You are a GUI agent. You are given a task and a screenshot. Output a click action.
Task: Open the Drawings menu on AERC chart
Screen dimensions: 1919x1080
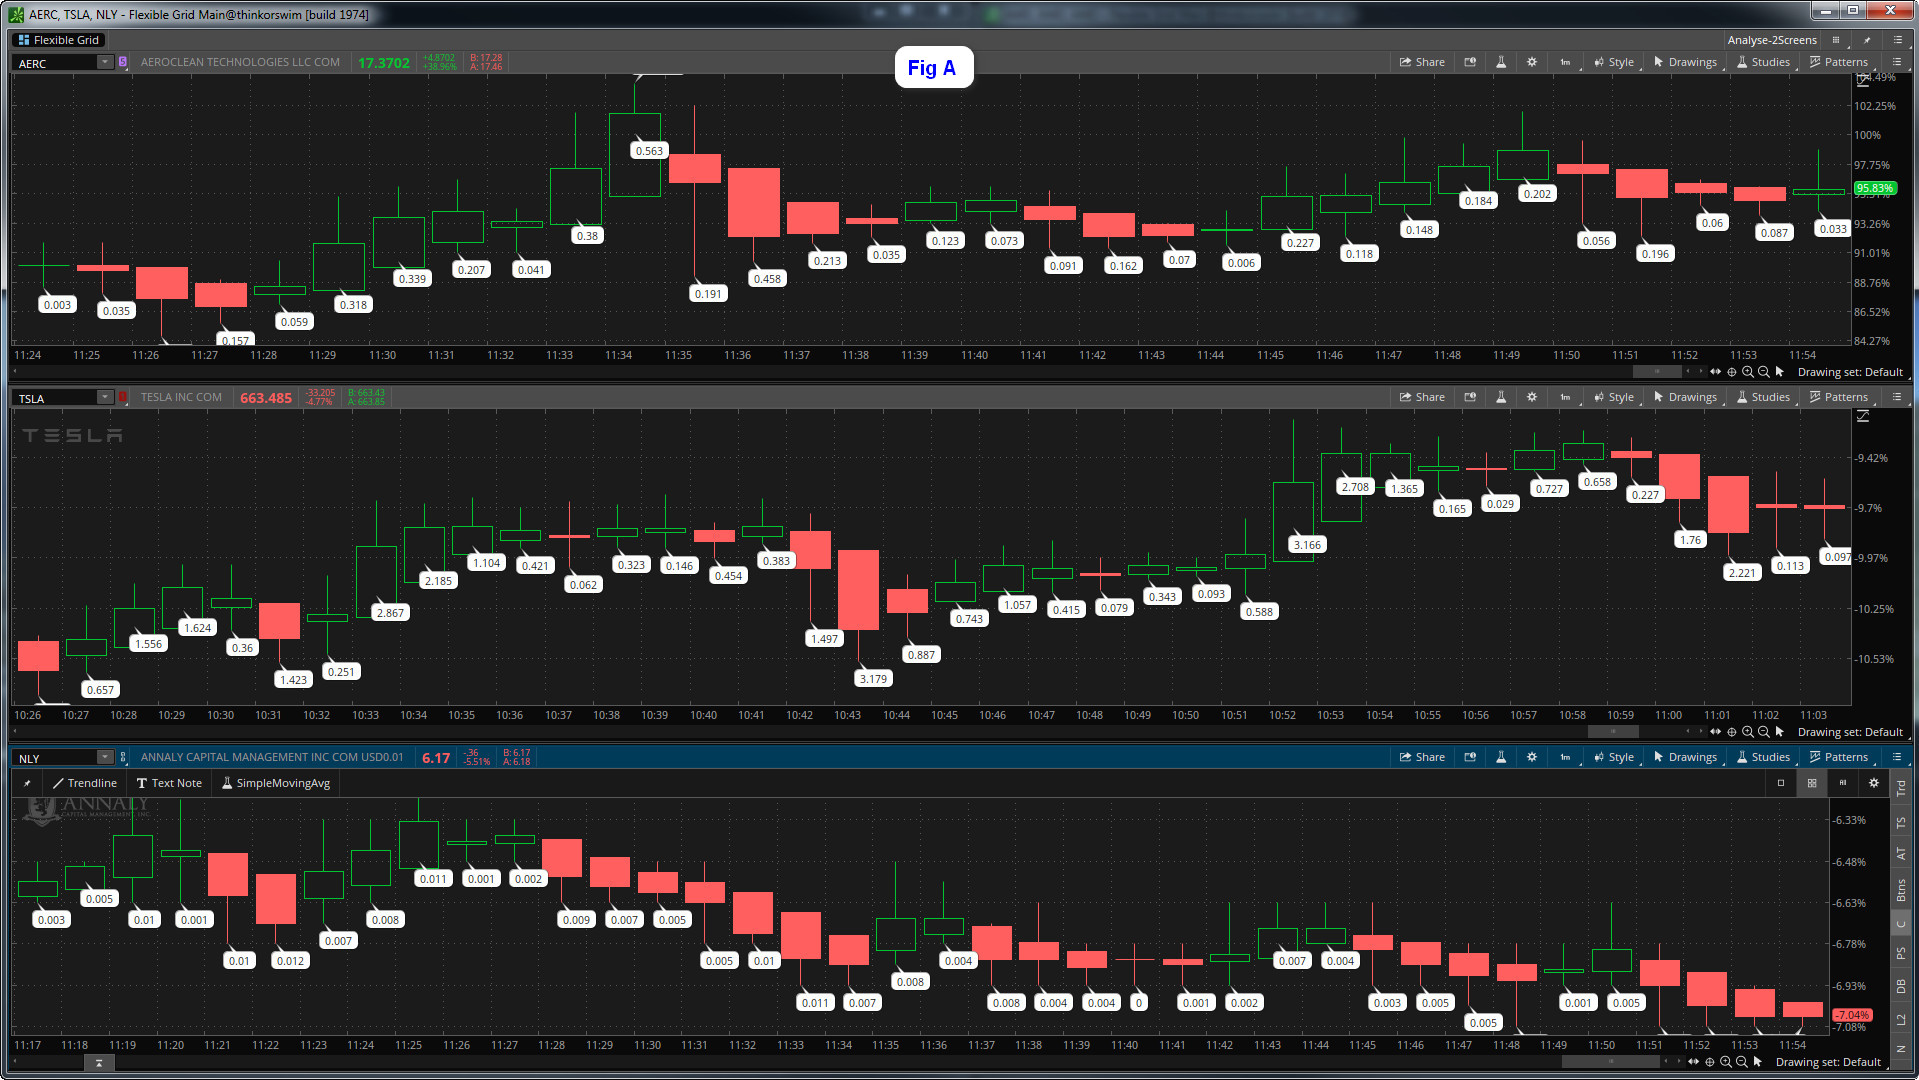tap(1686, 62)
